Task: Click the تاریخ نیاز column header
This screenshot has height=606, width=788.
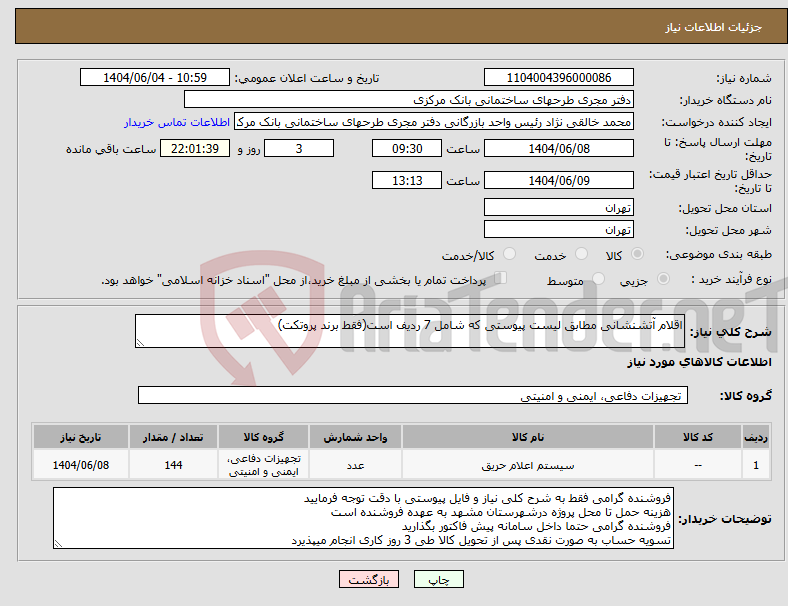Action: tap(81, 437)
